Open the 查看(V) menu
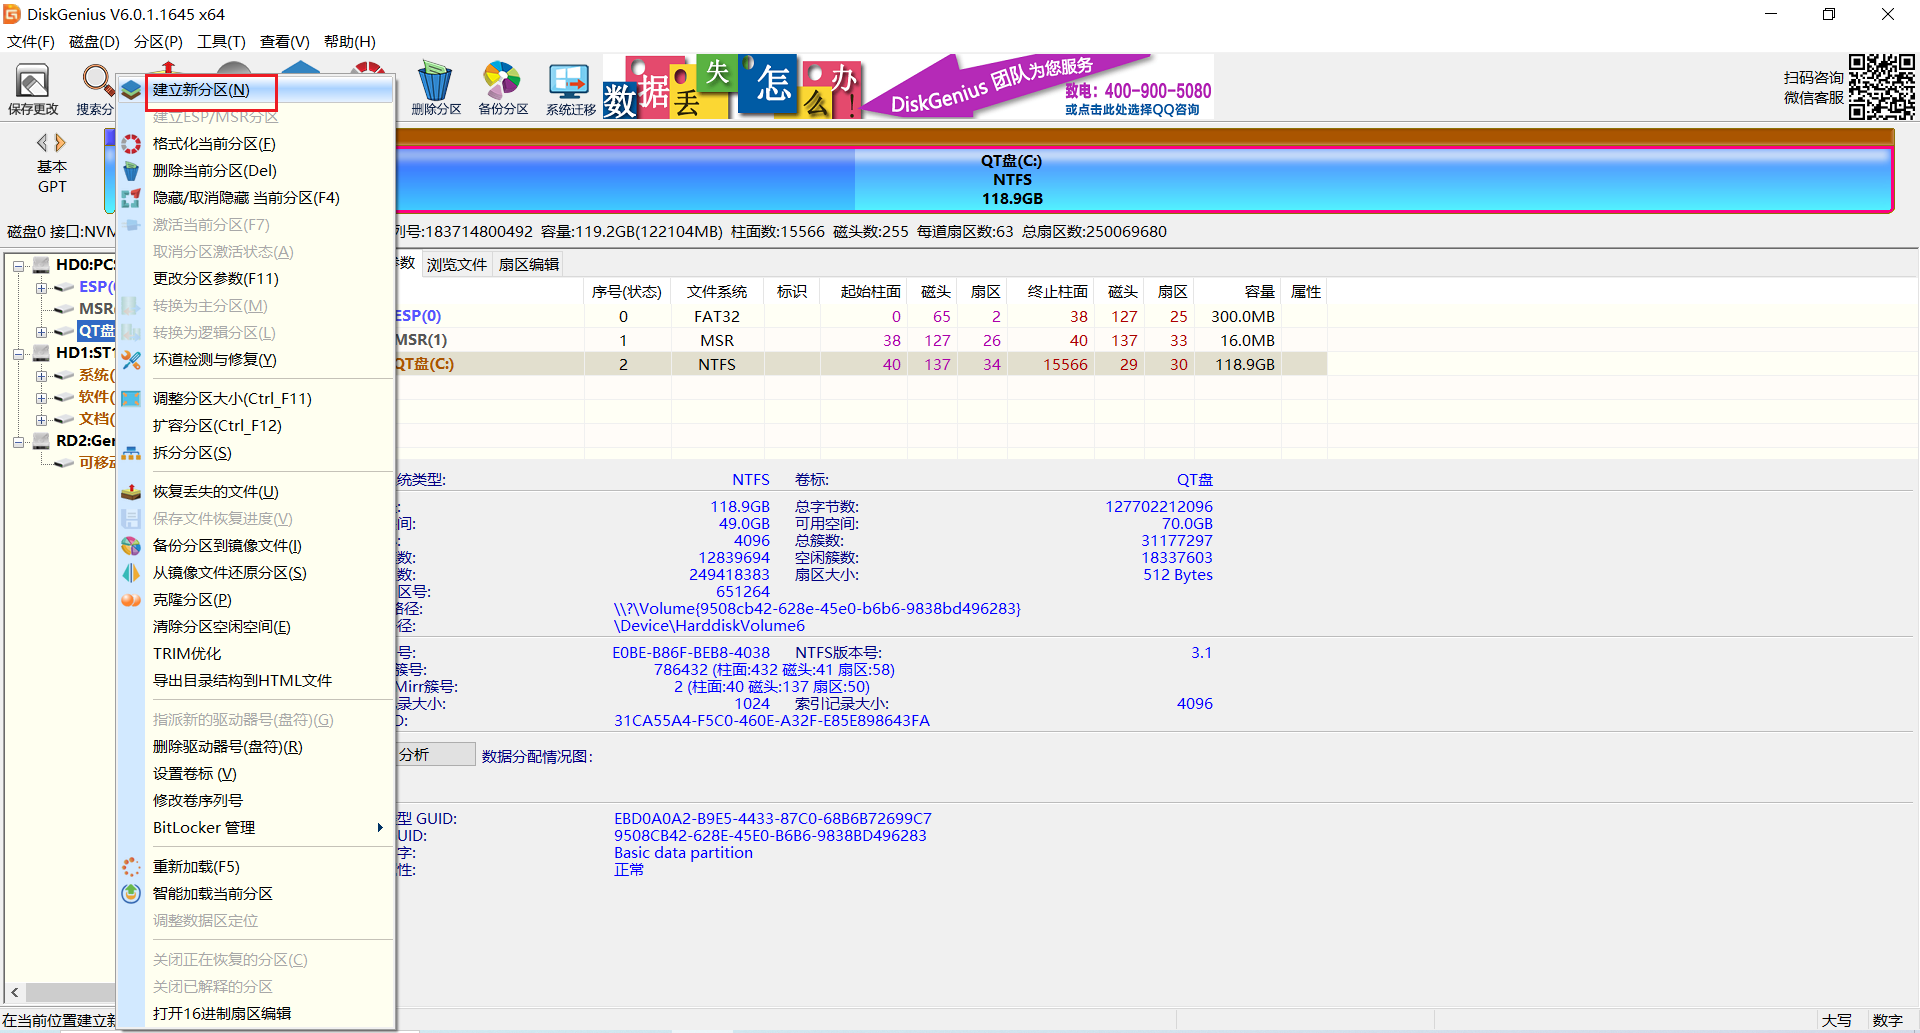Image resolution: width=1920 pixels, height=1033 pixels. (285, 41)
